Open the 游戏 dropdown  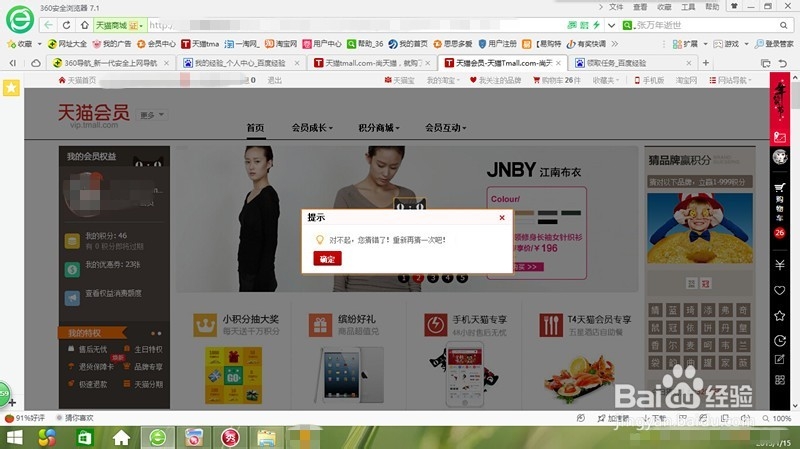point(731,44)
